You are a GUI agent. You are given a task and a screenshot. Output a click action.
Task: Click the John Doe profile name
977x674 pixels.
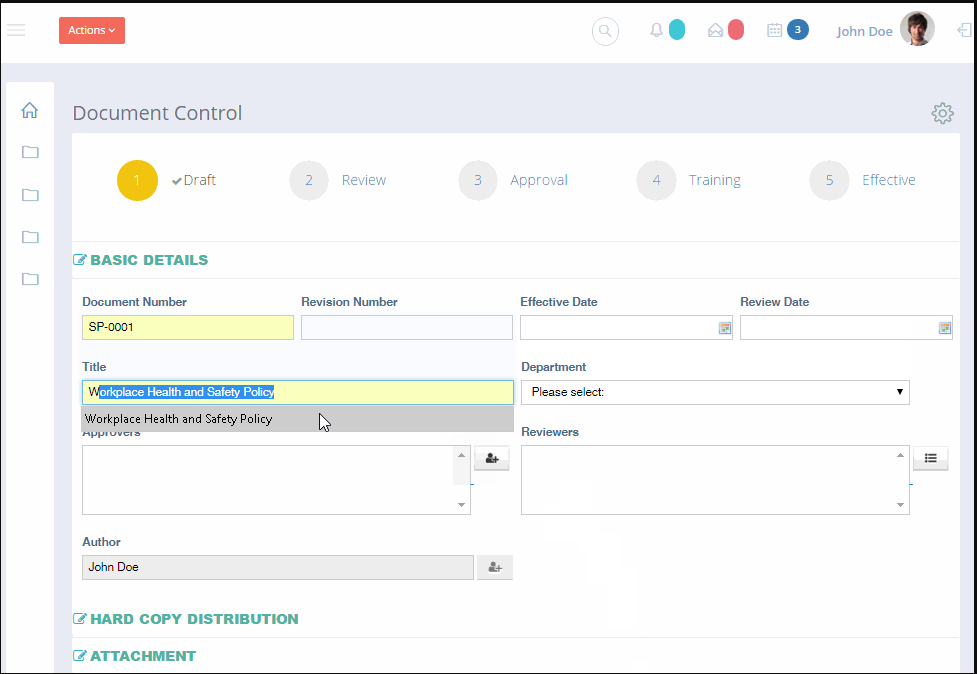pos(864,31)
